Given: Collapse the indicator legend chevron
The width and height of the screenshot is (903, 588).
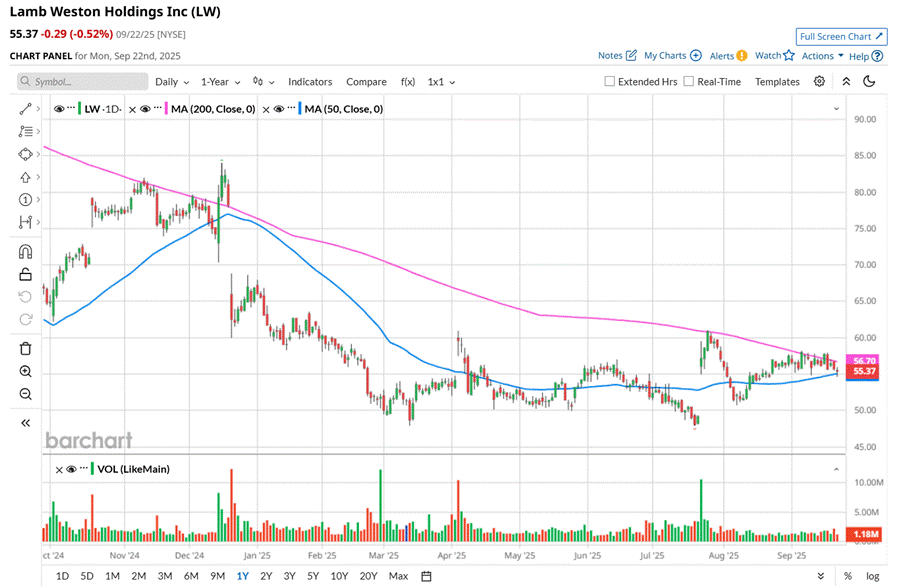Looking at the screenshot, I should [x=836, y=108].
